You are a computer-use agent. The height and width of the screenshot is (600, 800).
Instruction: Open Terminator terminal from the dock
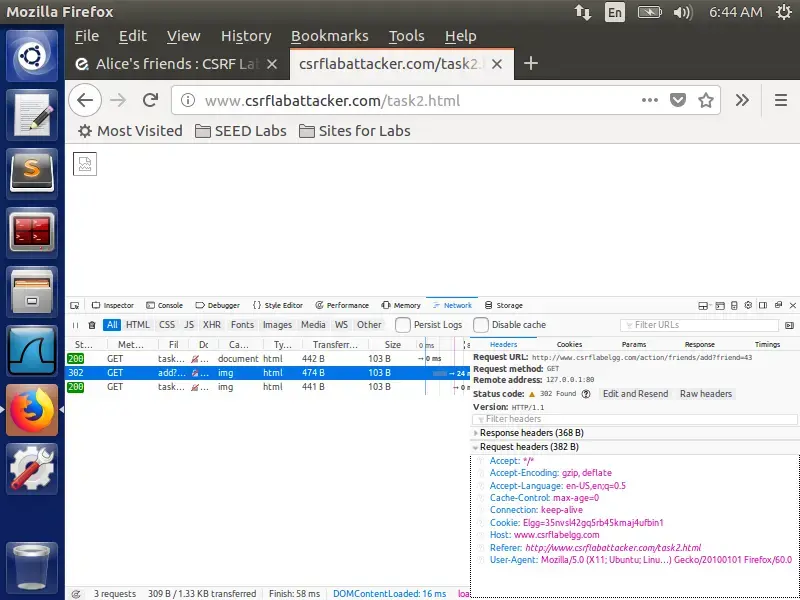click(32, 233)
